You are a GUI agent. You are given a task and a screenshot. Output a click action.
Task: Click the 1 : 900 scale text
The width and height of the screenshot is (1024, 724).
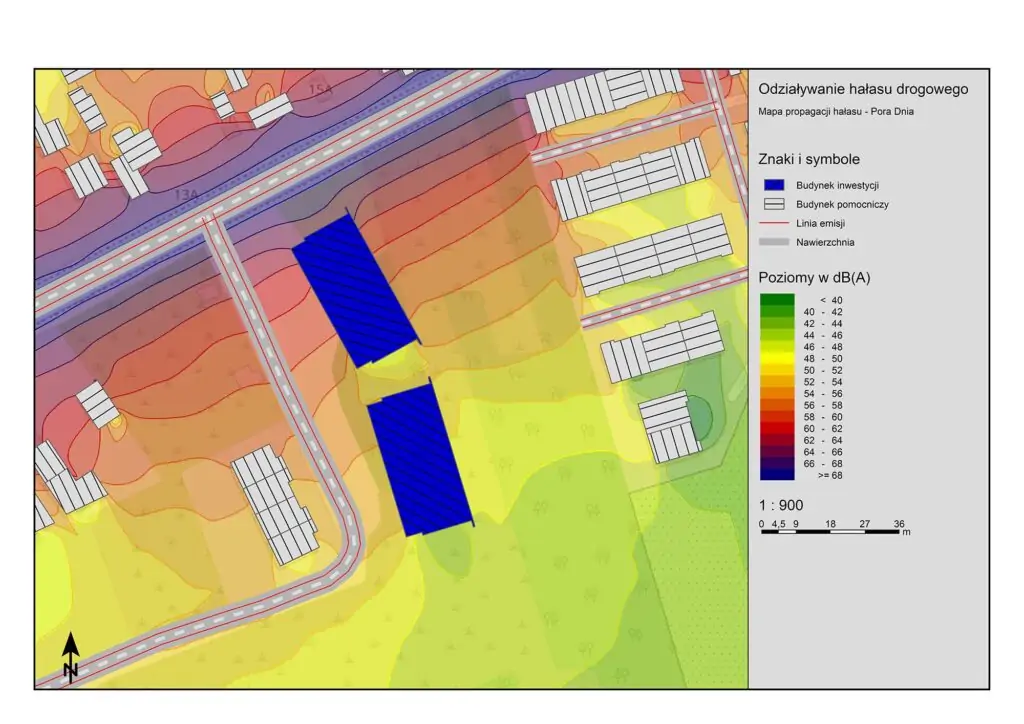click(781, 506)
